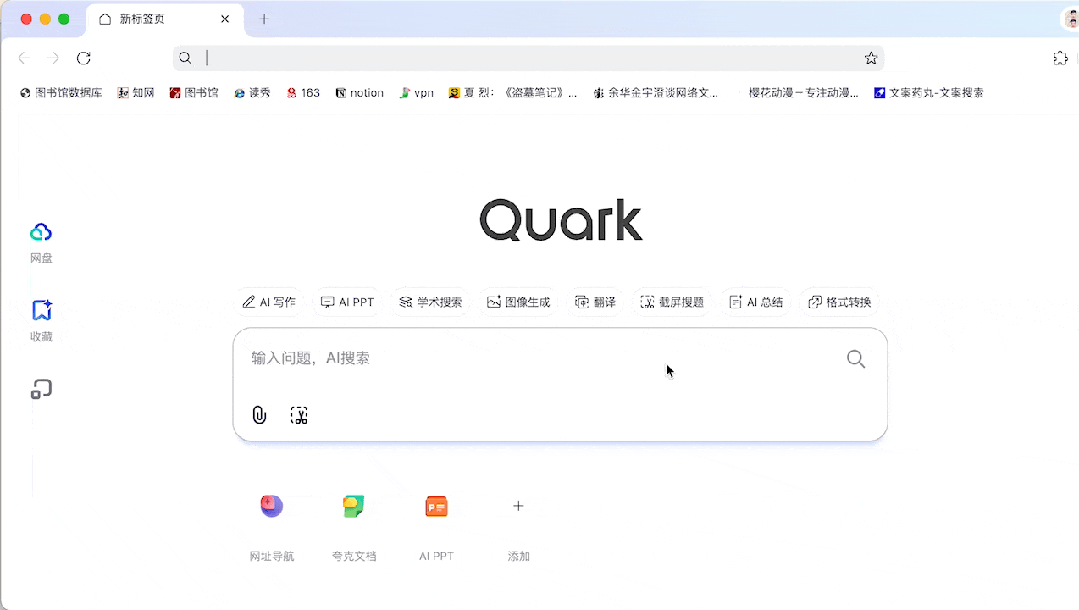1079x610 pixels.
Task: Open the AI 总结 summary feature
Action: [x=755, y=301]
